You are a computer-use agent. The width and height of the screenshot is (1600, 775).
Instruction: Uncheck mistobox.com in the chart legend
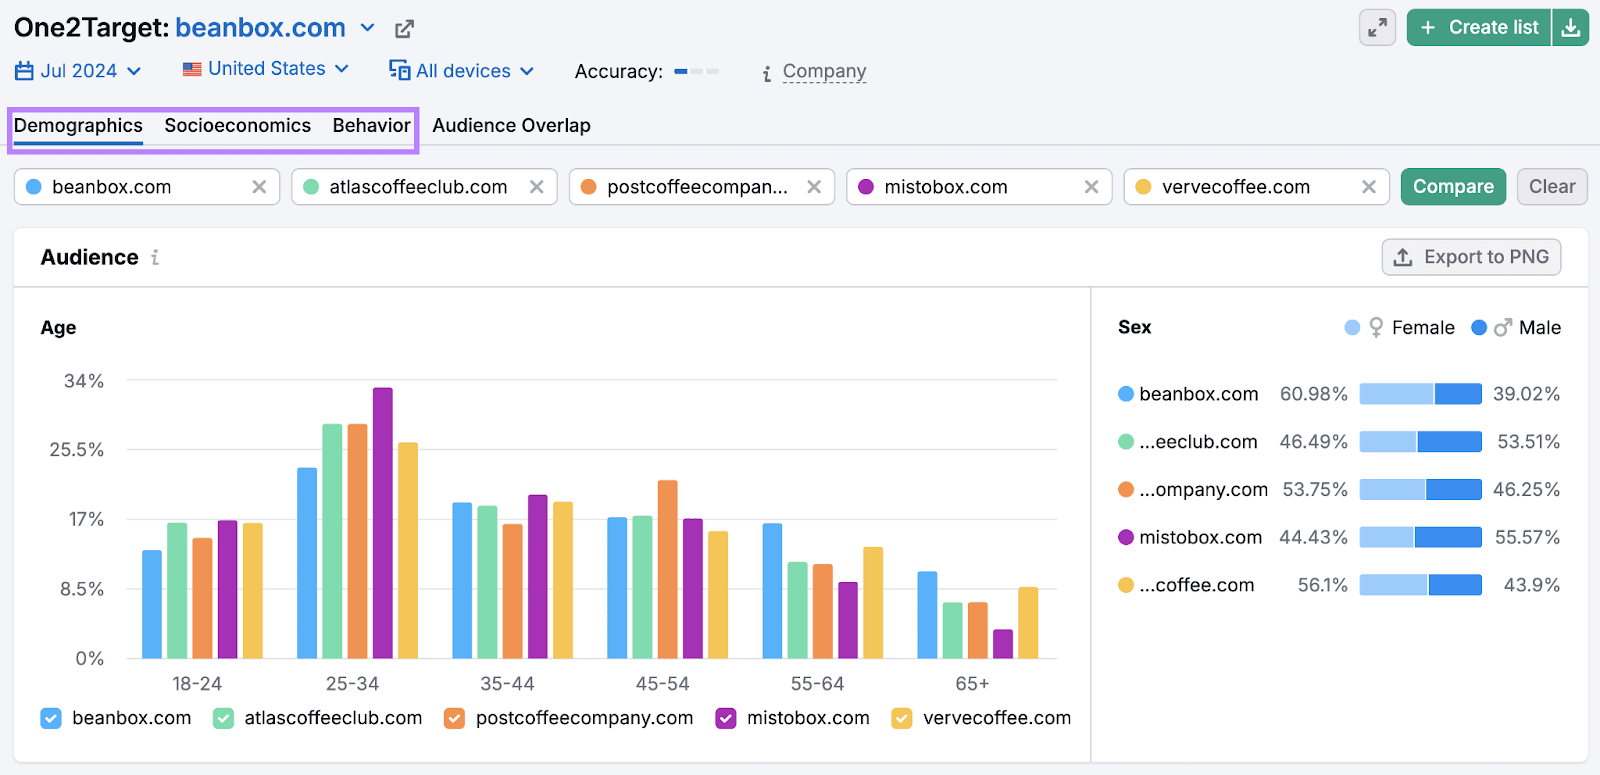726,718
